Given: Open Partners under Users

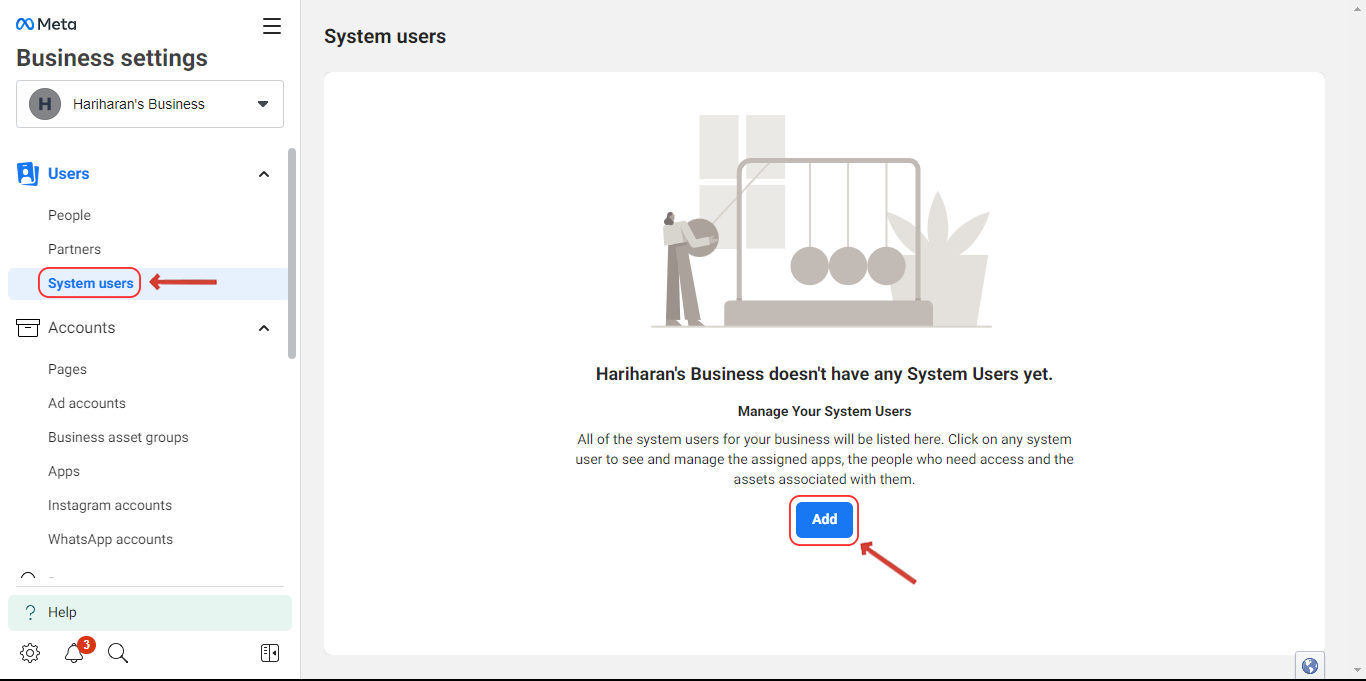Looking at the screenshot, I should tap(74, 249).
